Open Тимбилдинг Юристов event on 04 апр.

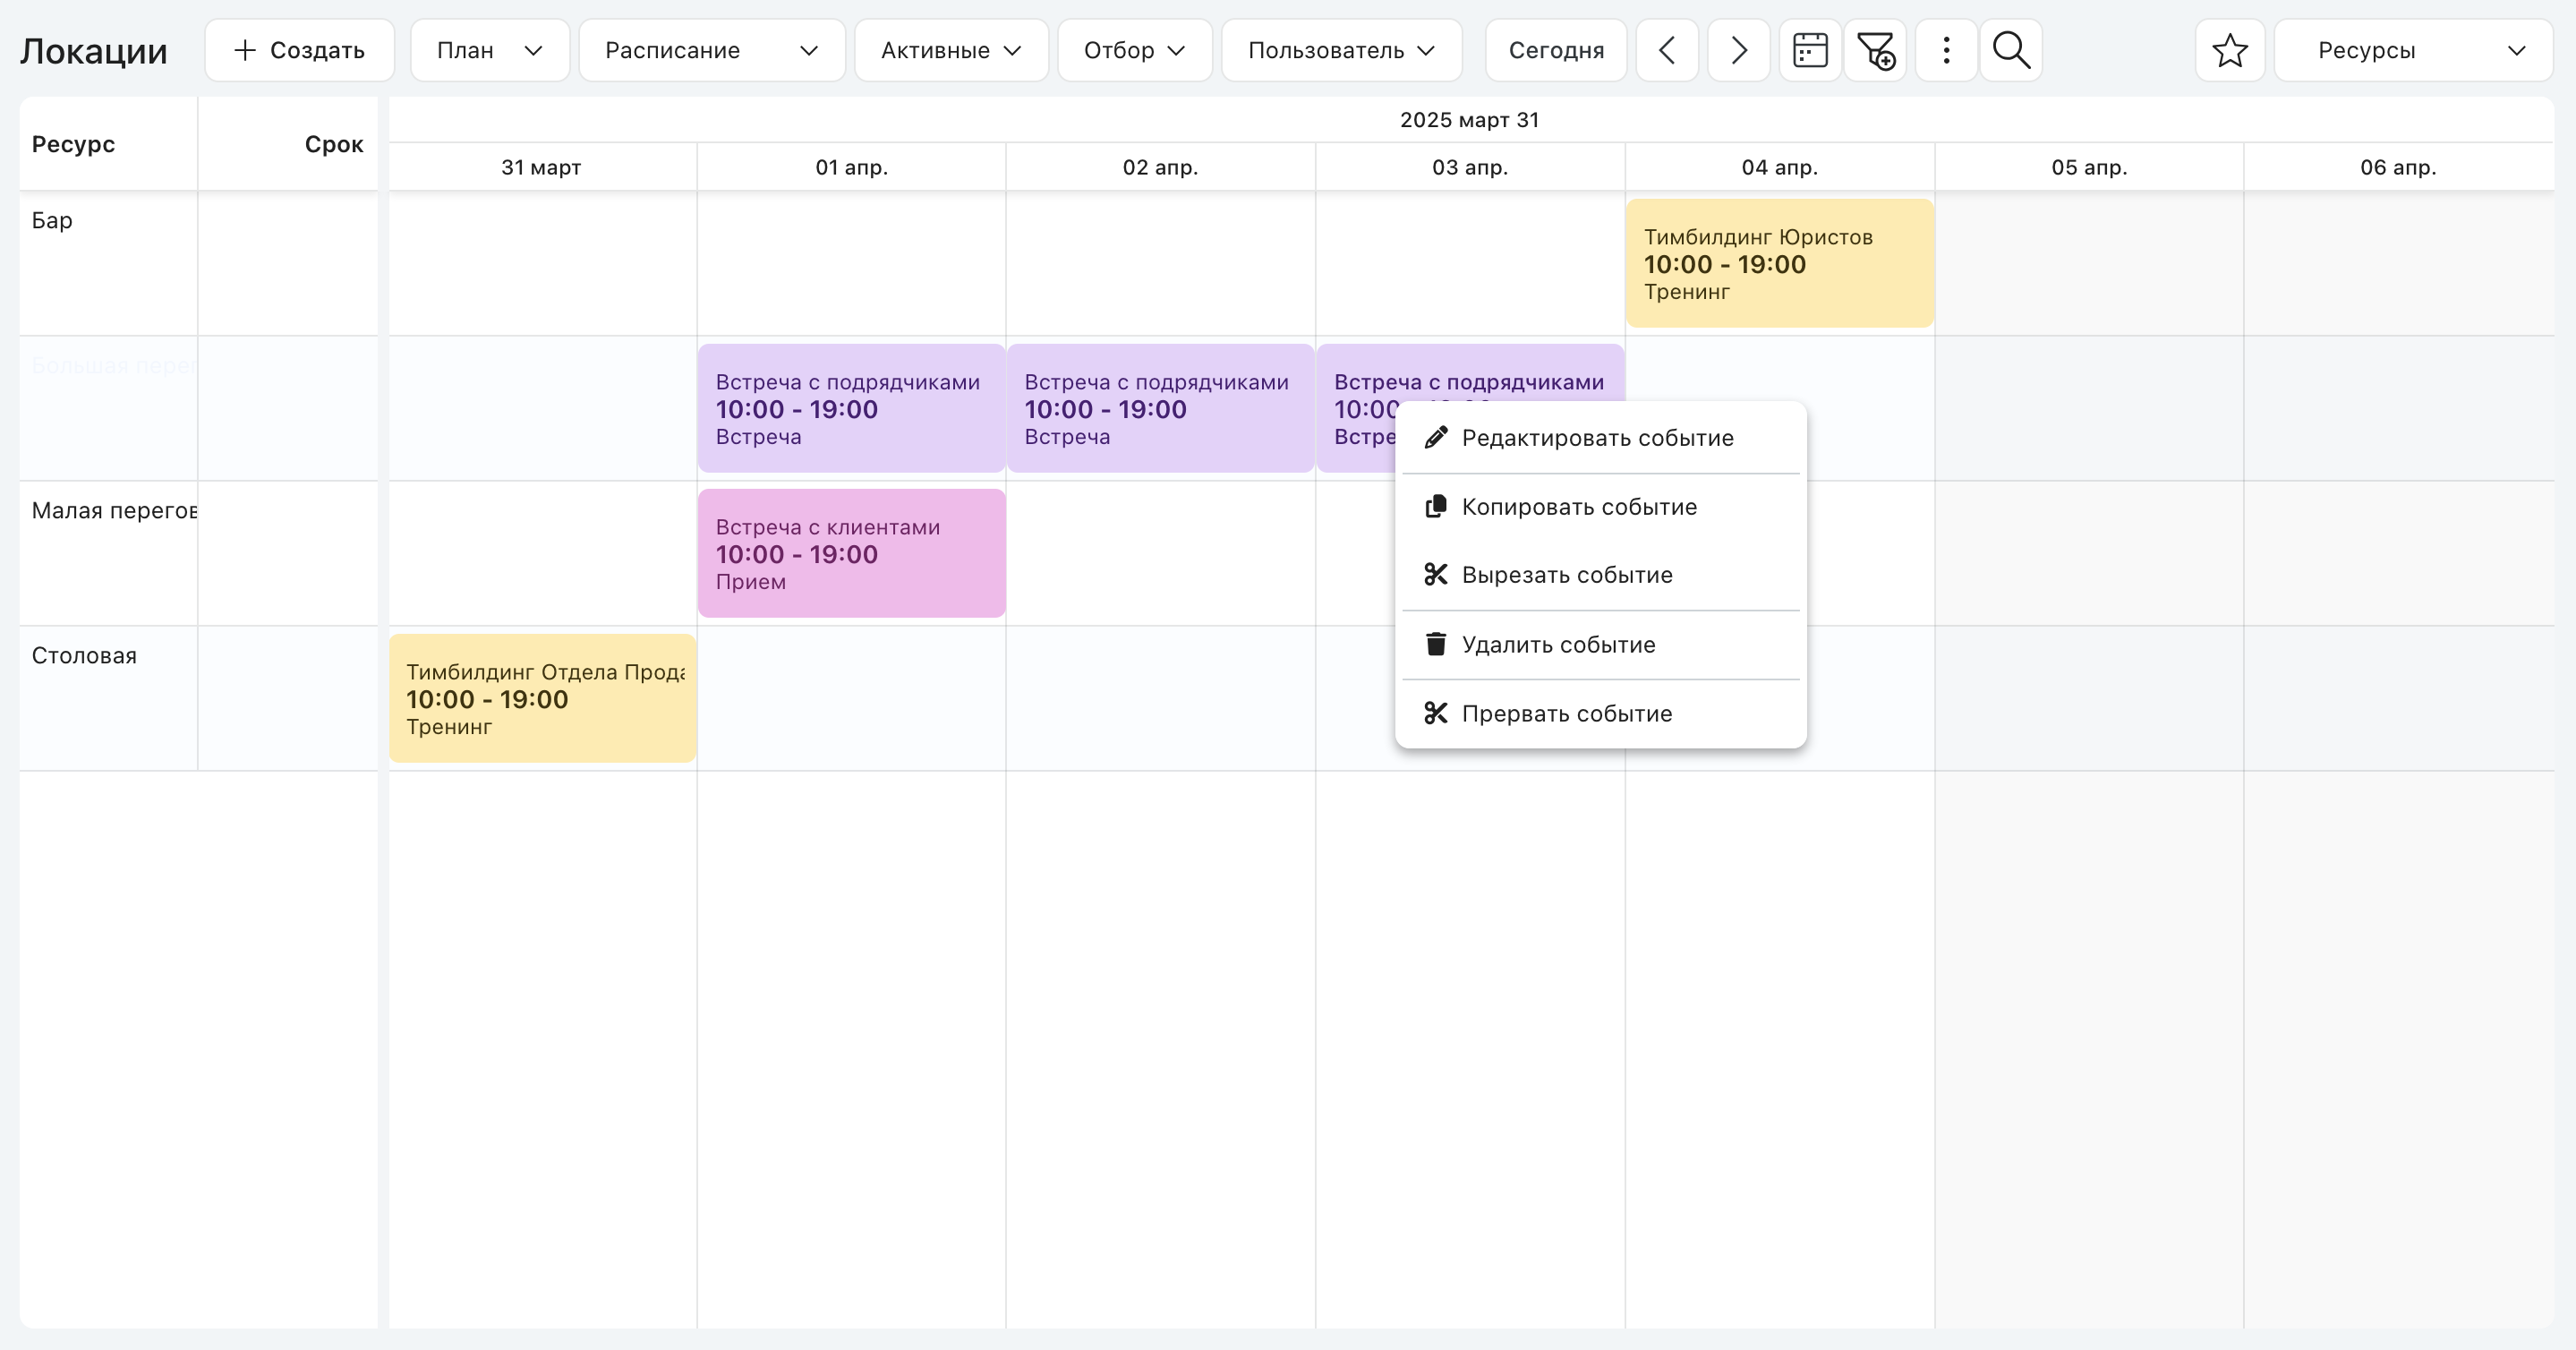1780,264
